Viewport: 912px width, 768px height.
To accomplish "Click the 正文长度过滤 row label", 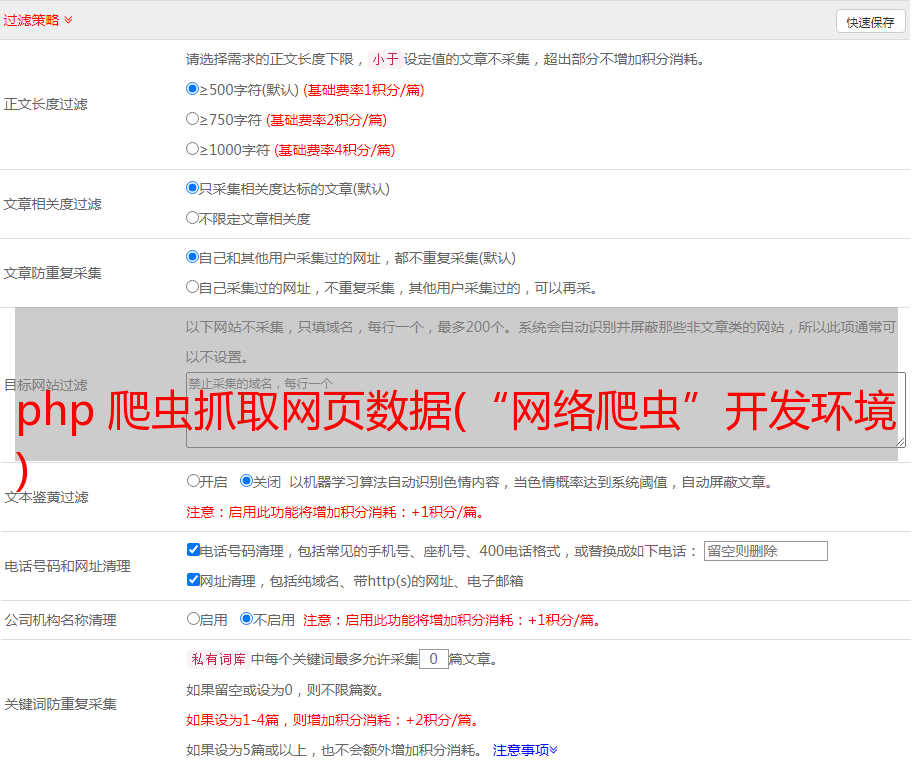I will coord(45,104).
